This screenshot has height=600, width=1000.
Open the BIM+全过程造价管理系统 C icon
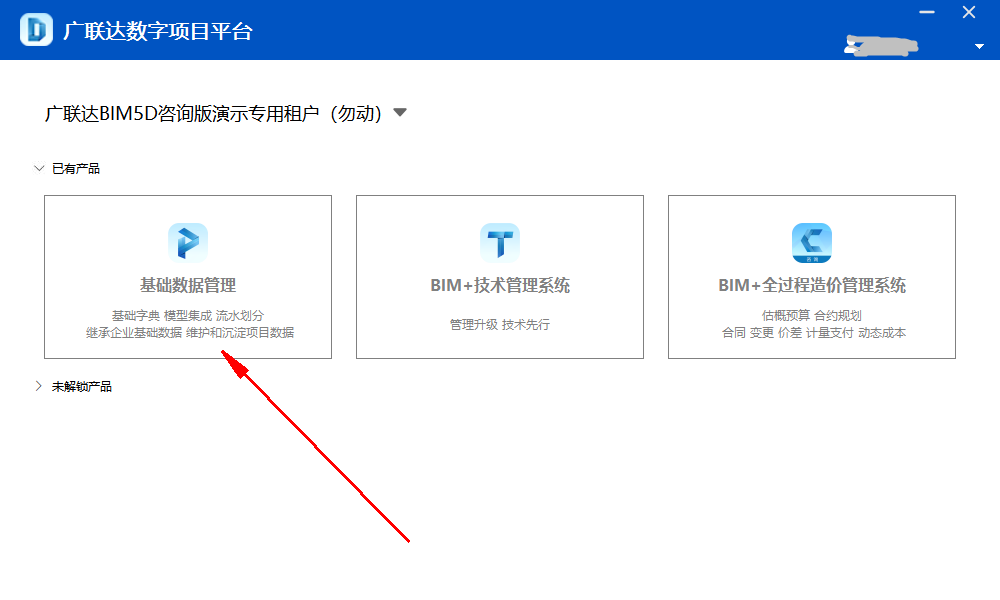812,242
